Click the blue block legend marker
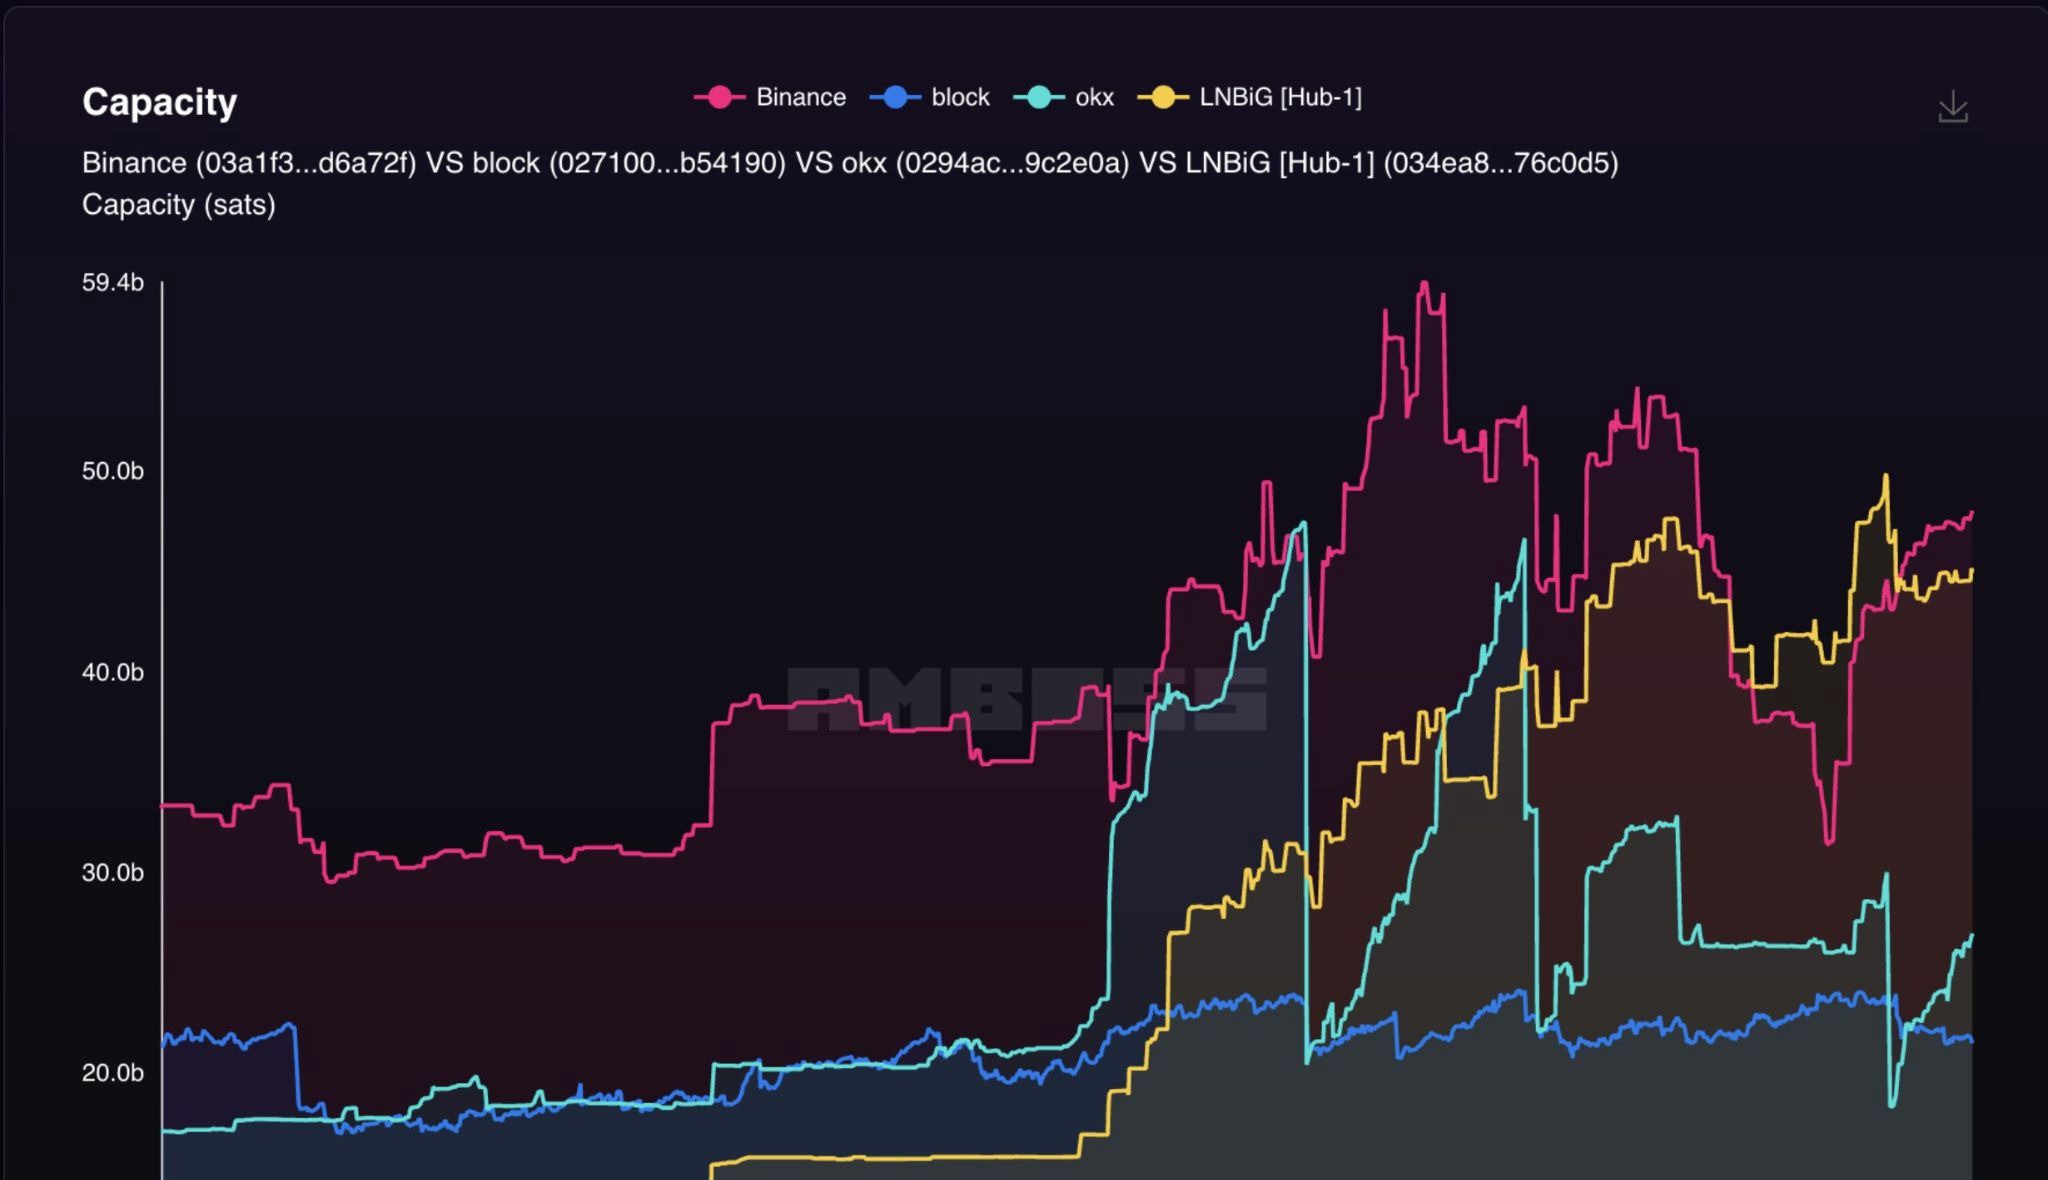This screenshot has height=1180, width=2048. pyautogui.click(x=894, y=97)
